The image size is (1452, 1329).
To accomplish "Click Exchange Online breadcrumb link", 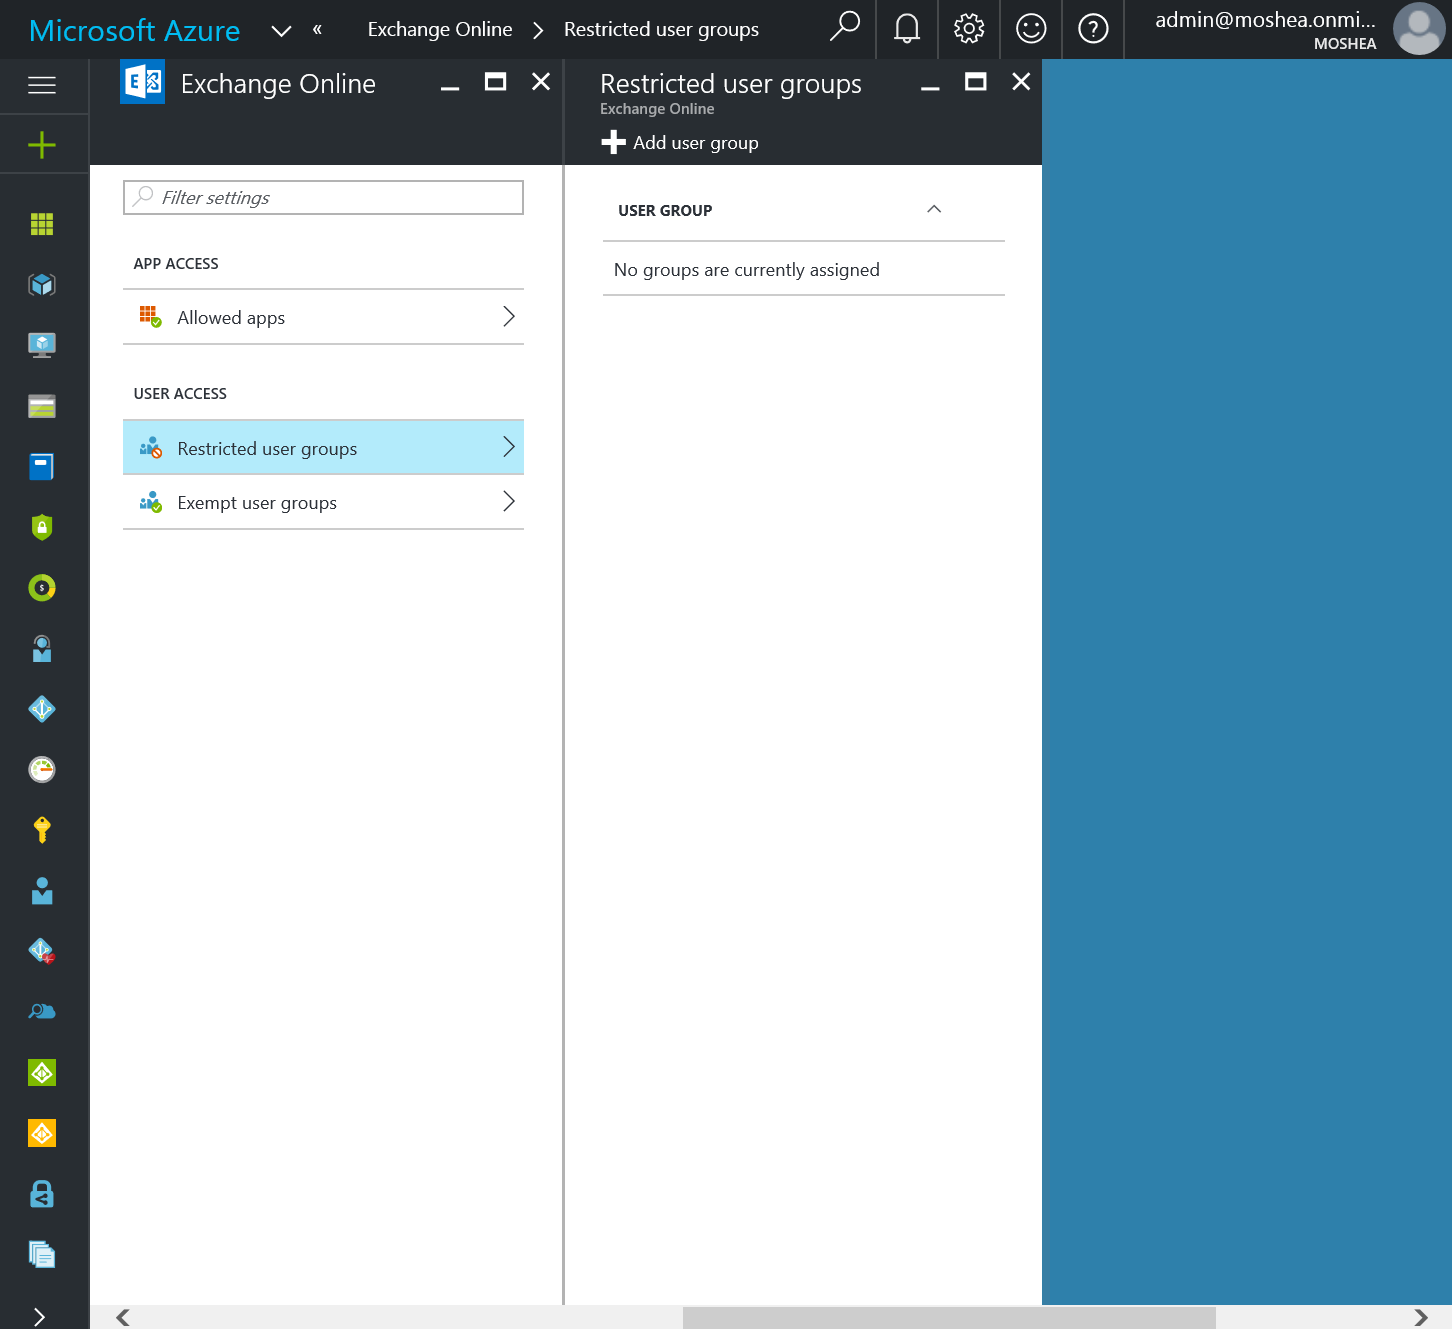I will pos(439,30).
